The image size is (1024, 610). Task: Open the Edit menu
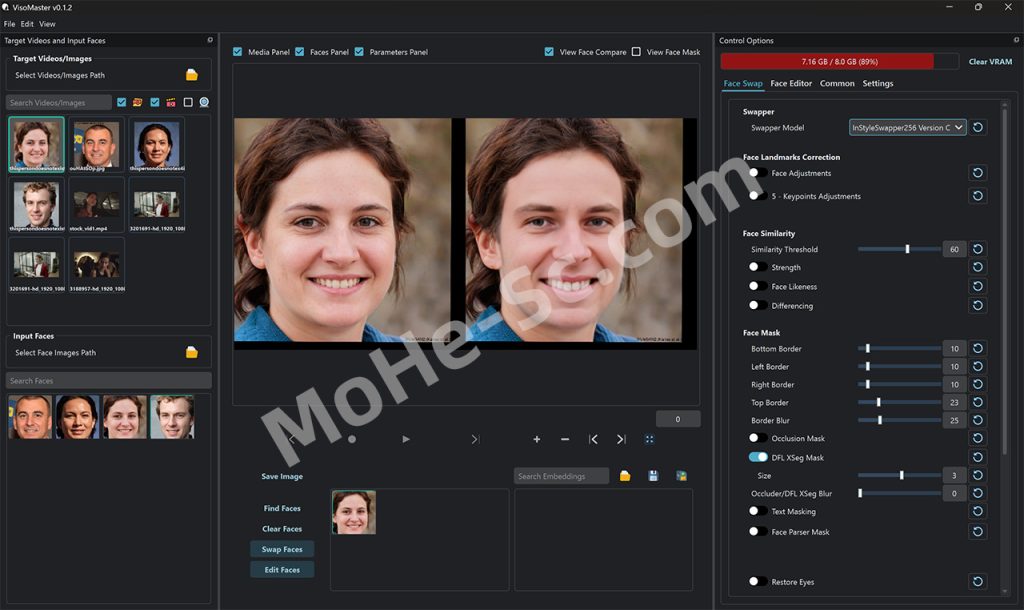(27, 23)
